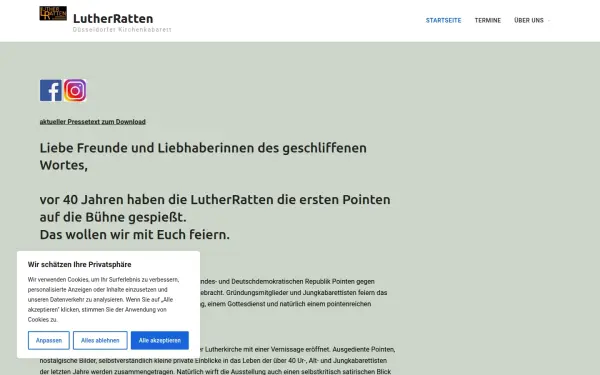This screenshot has width=600, height=375.
Task: Open the LutherRatten site title link
Action: 113,18
